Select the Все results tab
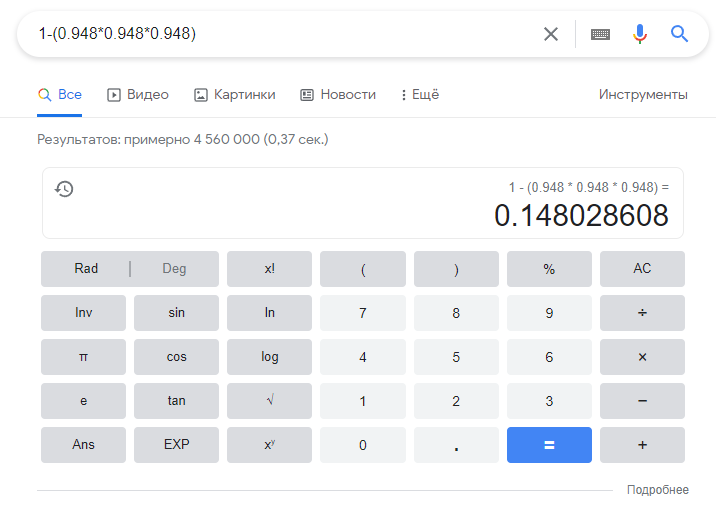Screen dimensions: 716x516 pos(59,95)
